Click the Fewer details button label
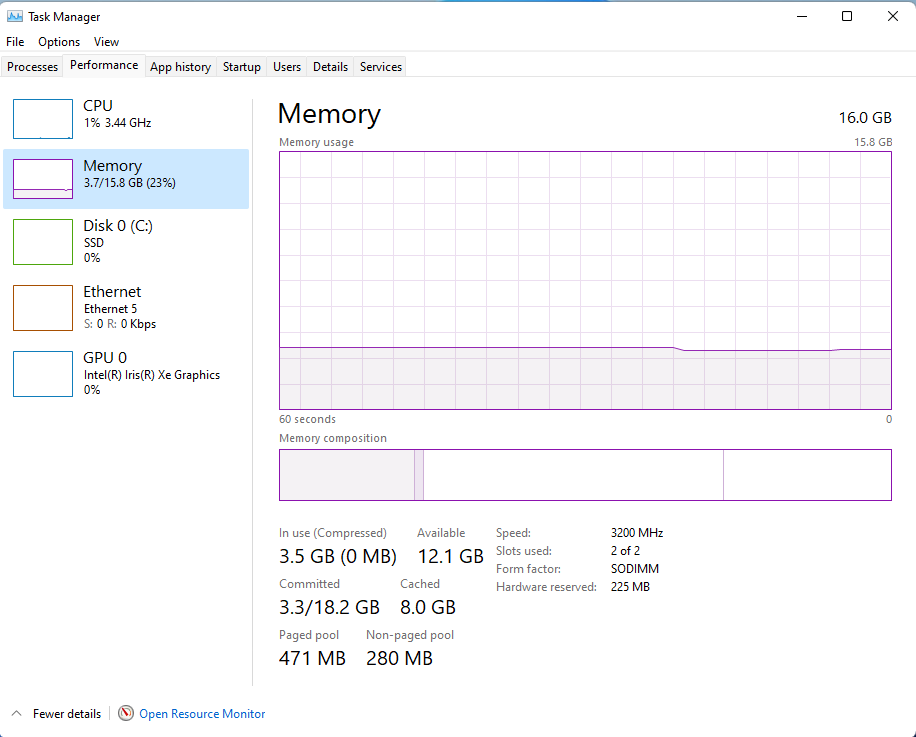 tap(67, 714)
